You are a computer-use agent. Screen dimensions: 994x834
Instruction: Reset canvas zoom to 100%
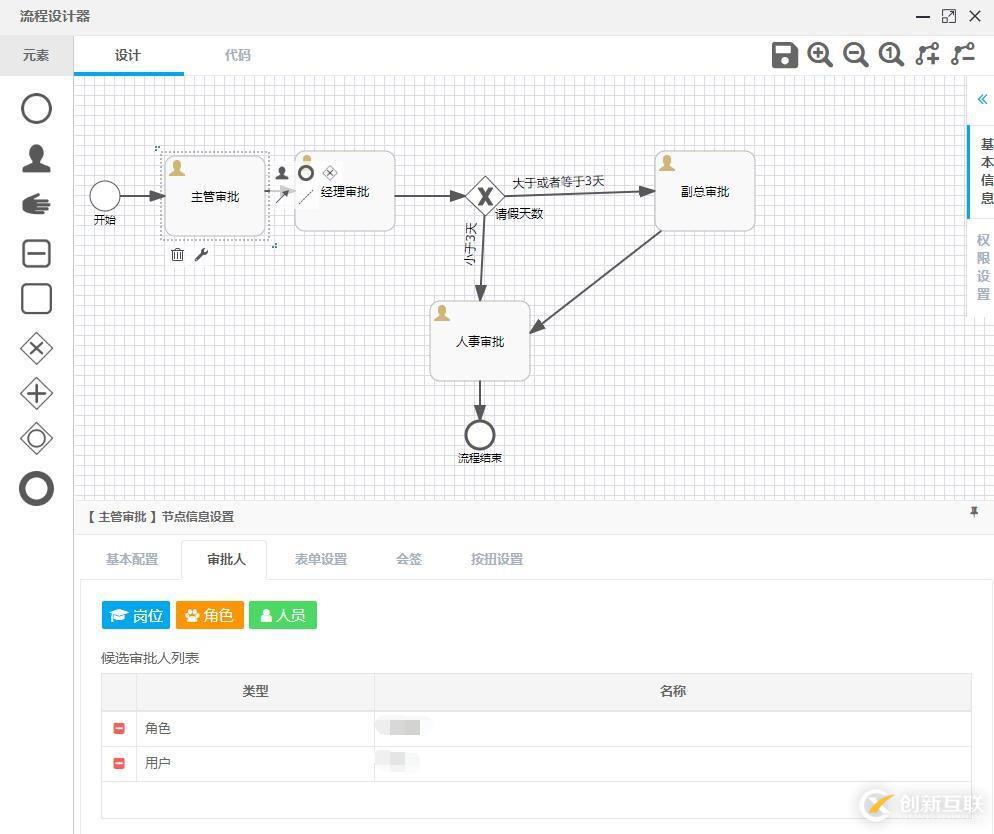891,55
